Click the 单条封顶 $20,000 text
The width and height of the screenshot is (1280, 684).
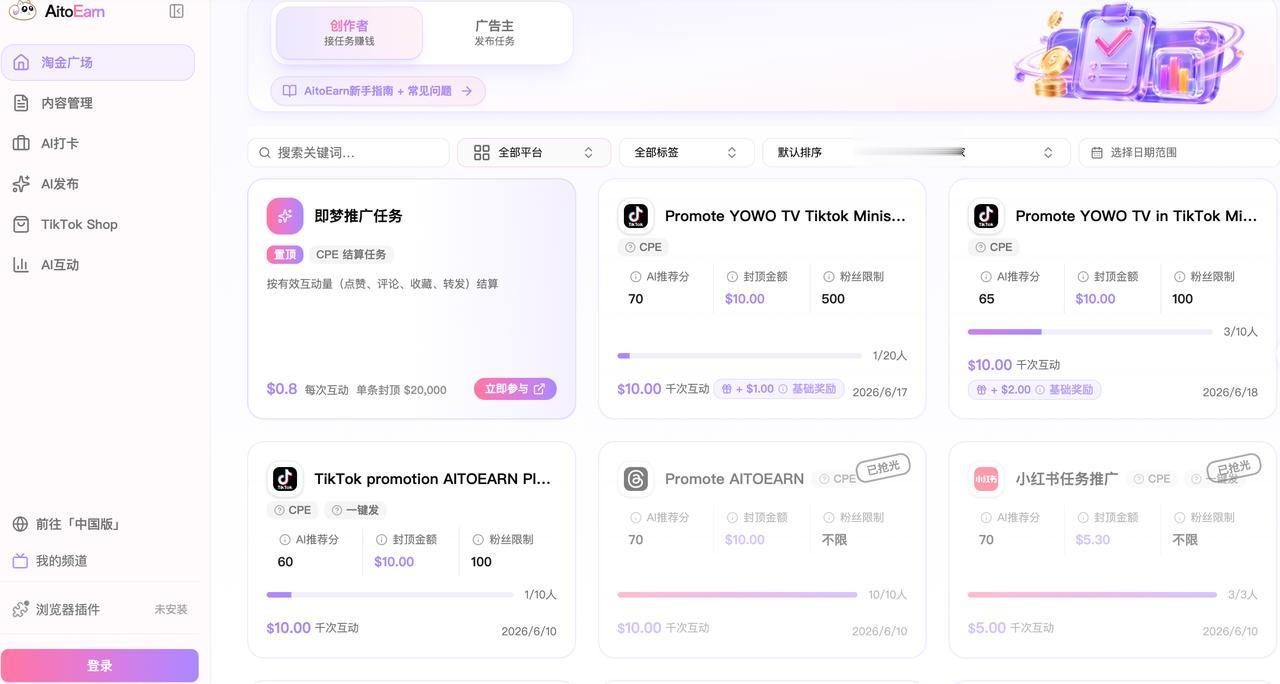[402, 390]
